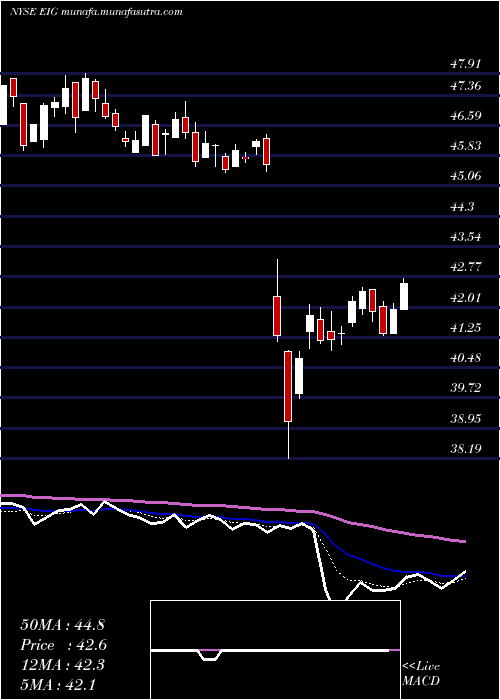Click the 47.36 price axis label

coord(466,85)
